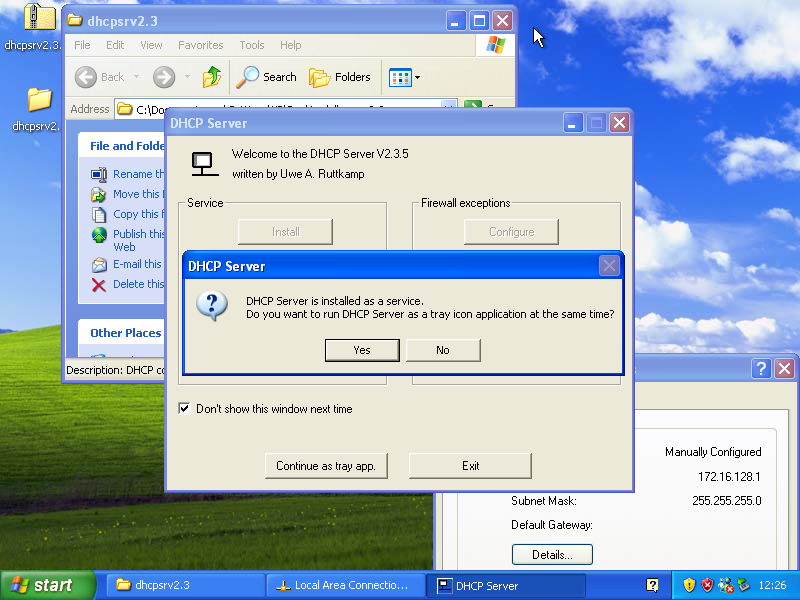The height and width of the screenshot is (600, 800).
Task: Open the Tools menu in Explorer
Action: click(x=252, y=45)
